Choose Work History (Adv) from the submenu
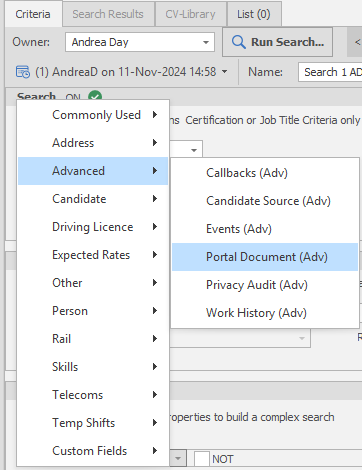This screenshot has width=362, height=470. (265, 313)
